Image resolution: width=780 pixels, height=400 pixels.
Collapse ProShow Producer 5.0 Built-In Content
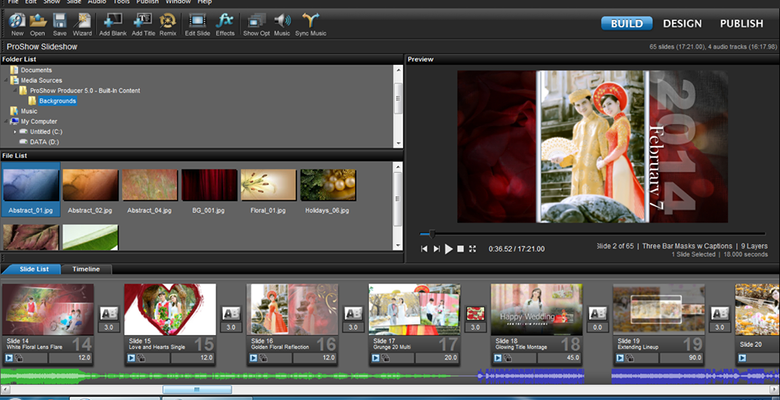(14, 90)
